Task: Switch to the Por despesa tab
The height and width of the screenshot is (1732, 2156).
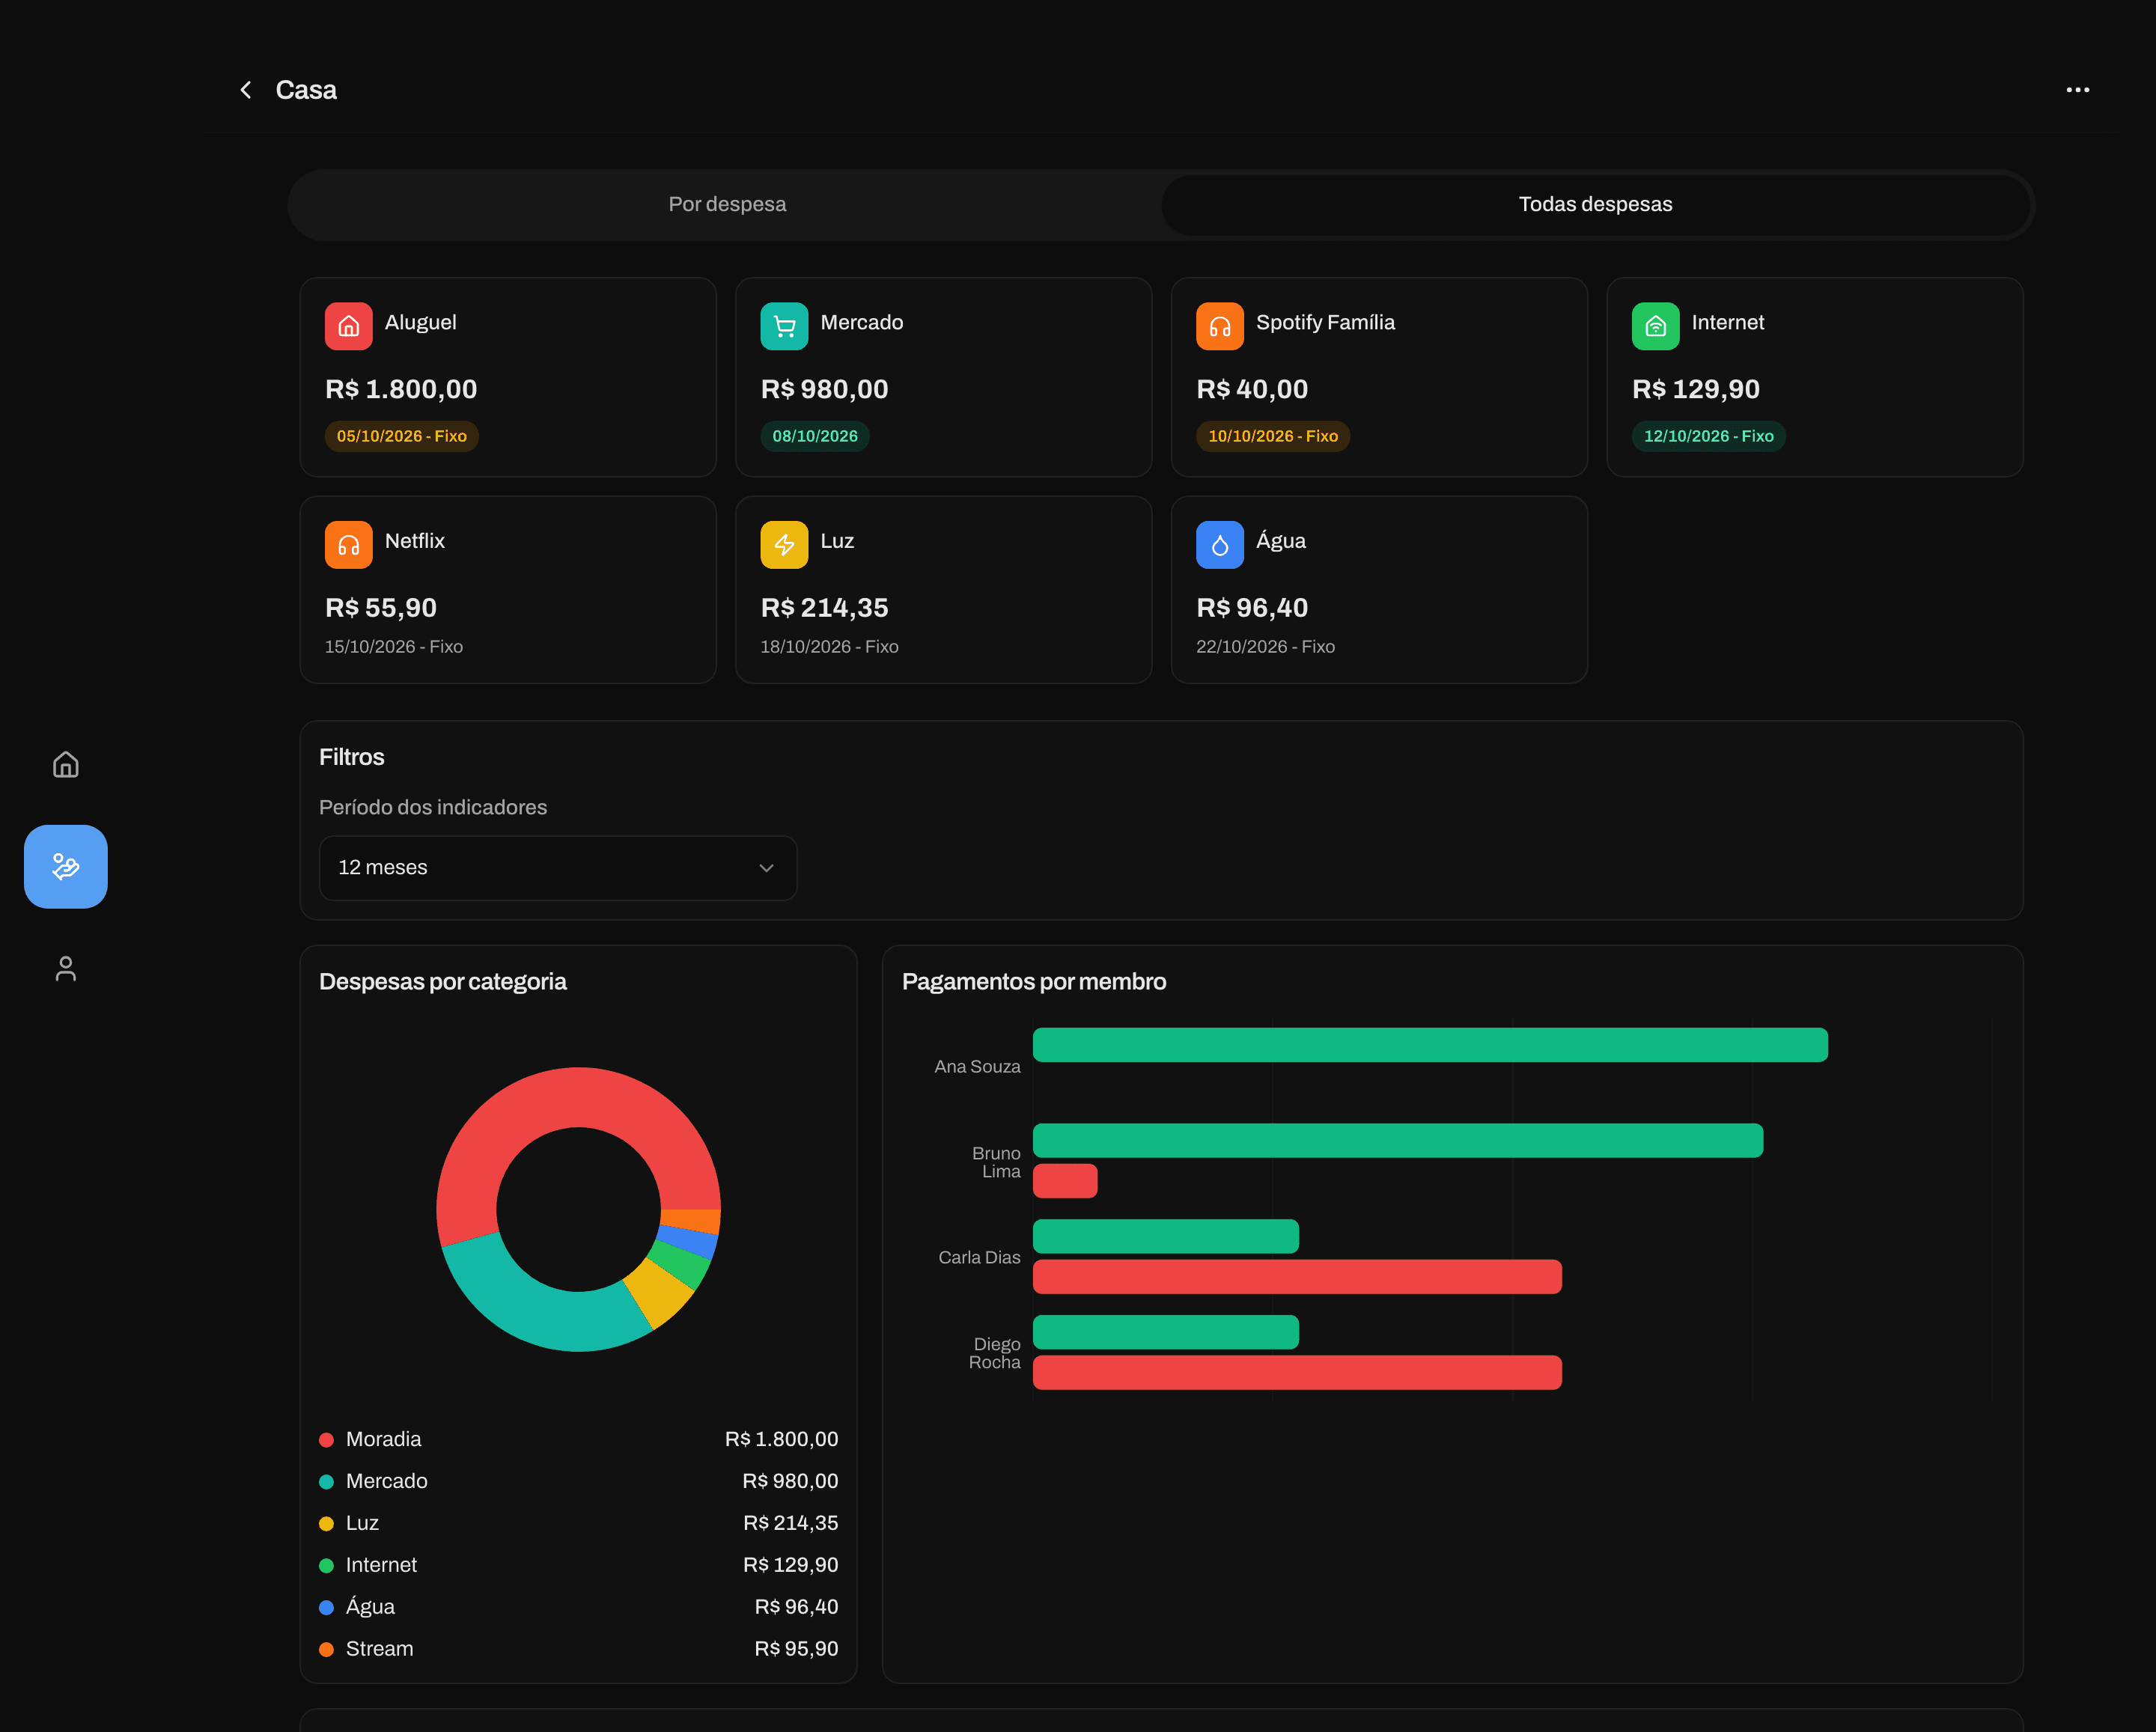Action: 727,204
